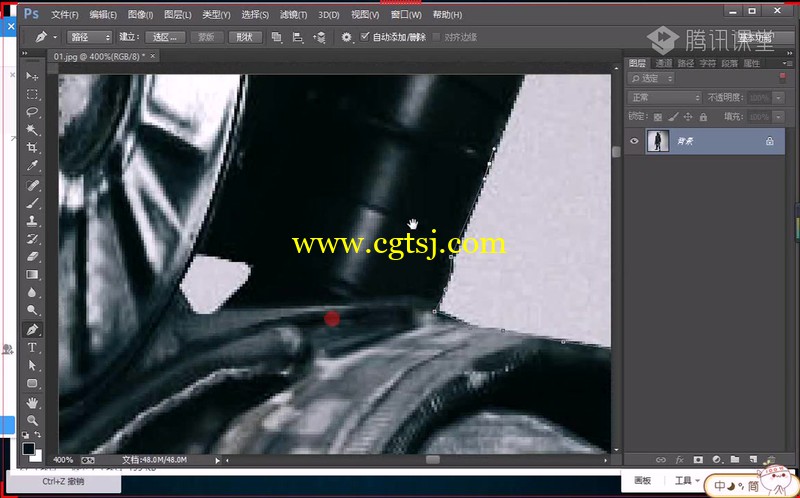Select the Lasso tool
The image size is (800, 498).
(32, 112)
